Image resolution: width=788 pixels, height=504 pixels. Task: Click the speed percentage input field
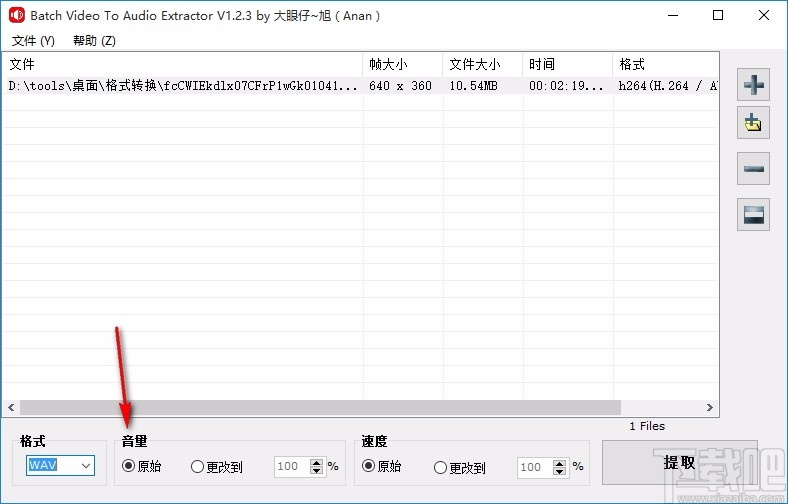click(x=535, y=468)
